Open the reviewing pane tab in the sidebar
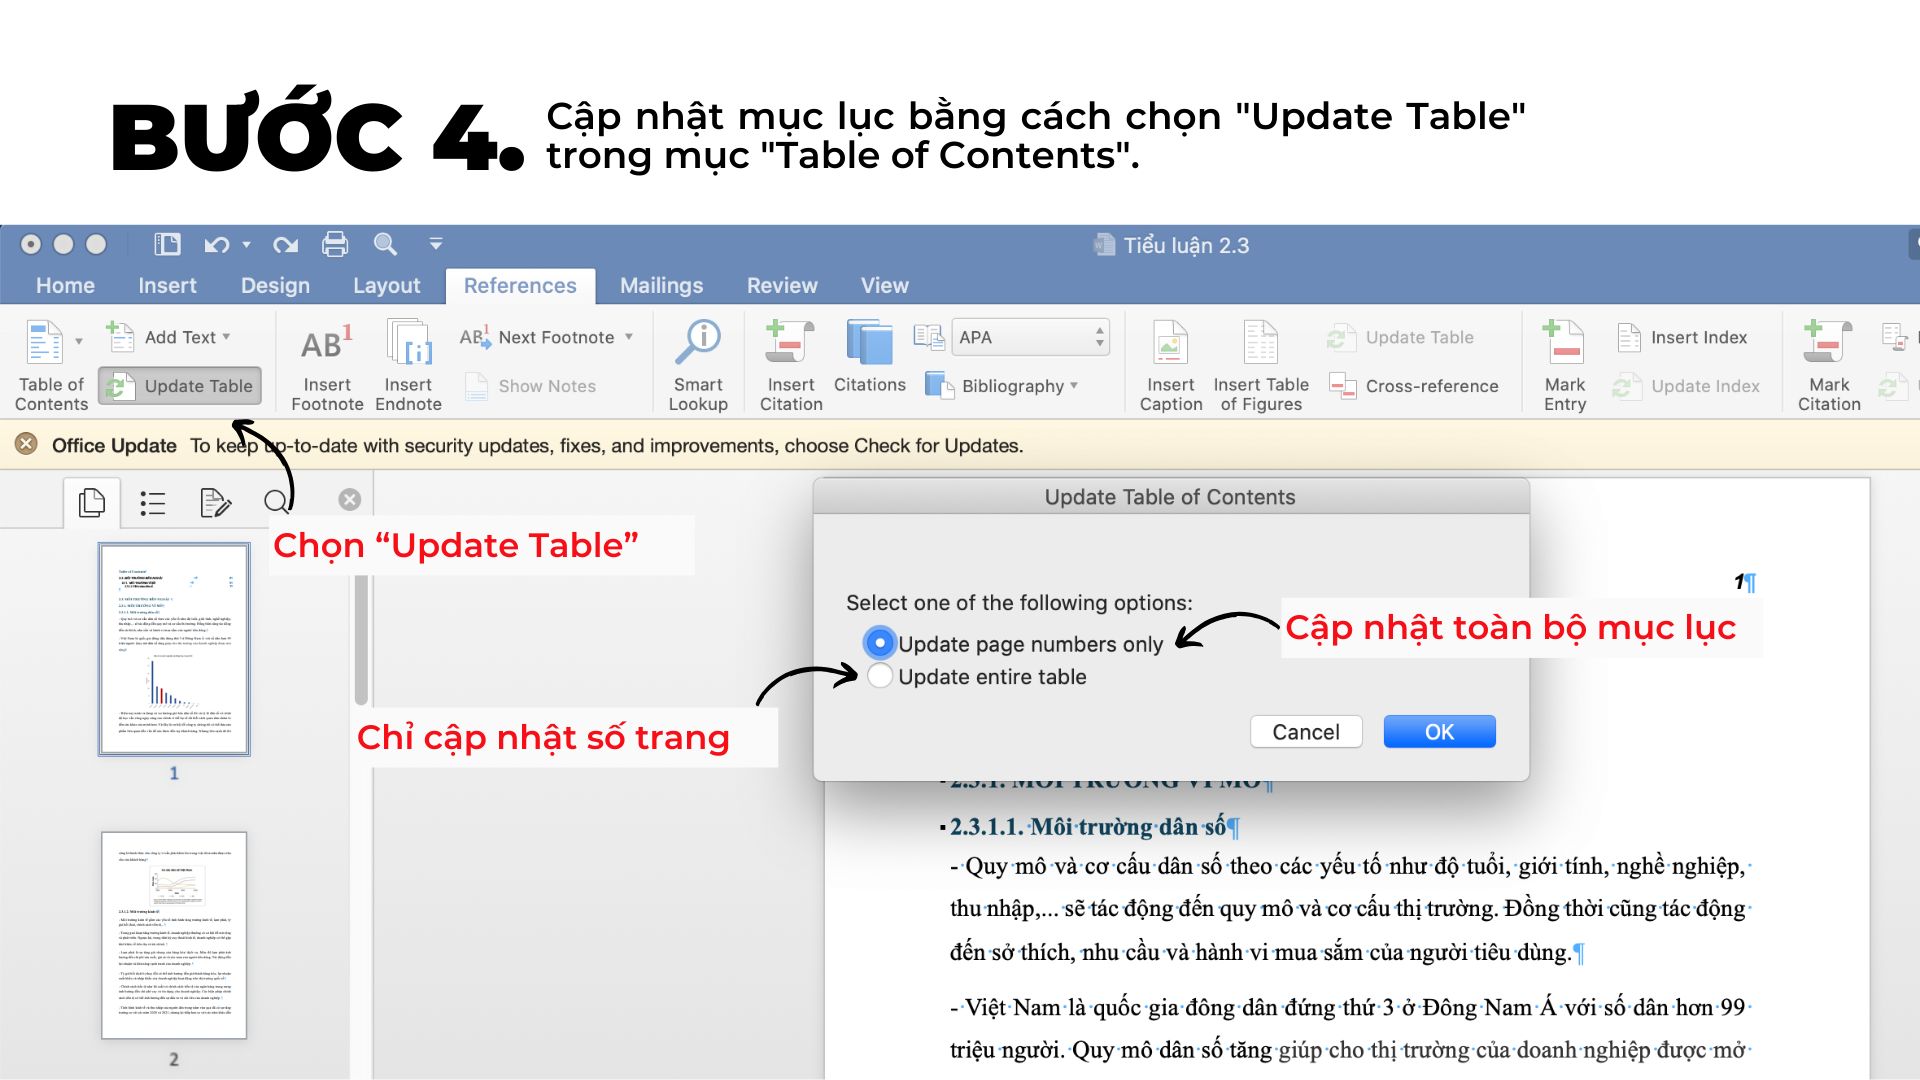Viewport: 1920px width, 1080px height. coord(215,503)
